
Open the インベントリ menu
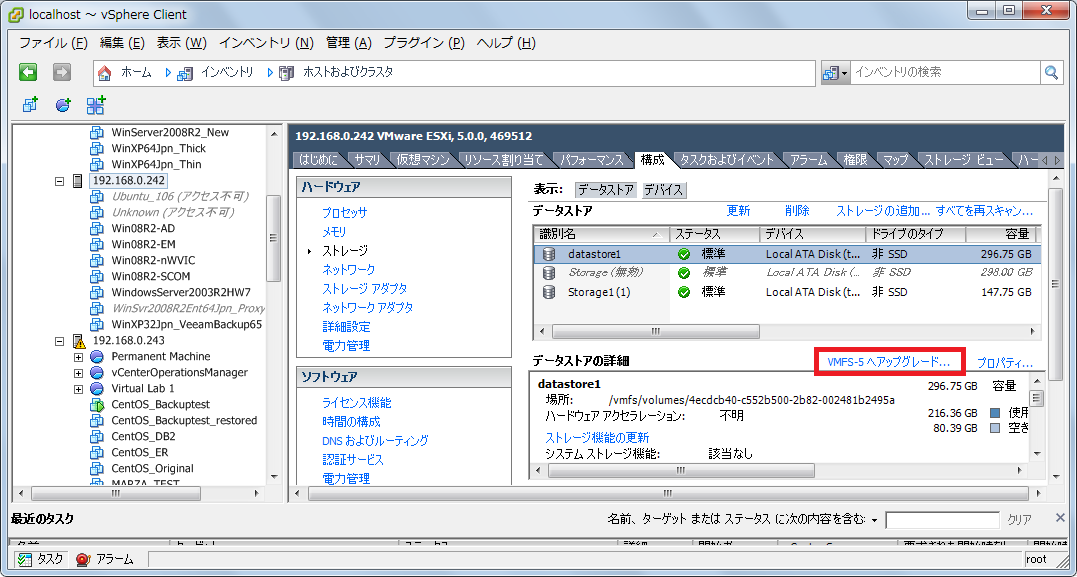coord(267,43)
